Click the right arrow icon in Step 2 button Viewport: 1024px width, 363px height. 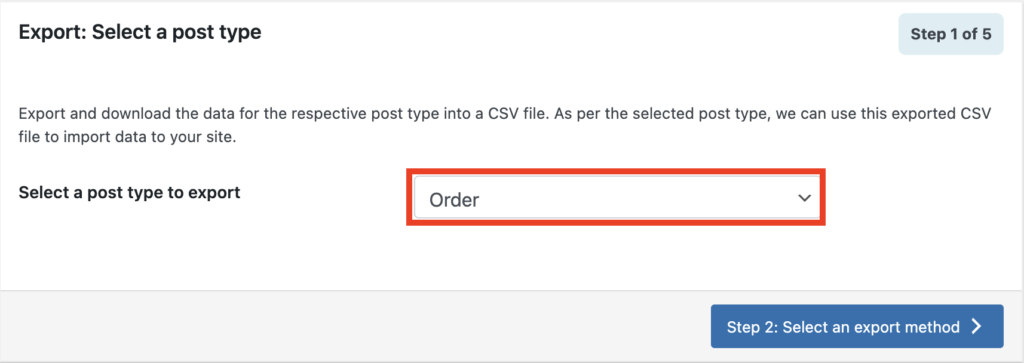coord(976,326)
